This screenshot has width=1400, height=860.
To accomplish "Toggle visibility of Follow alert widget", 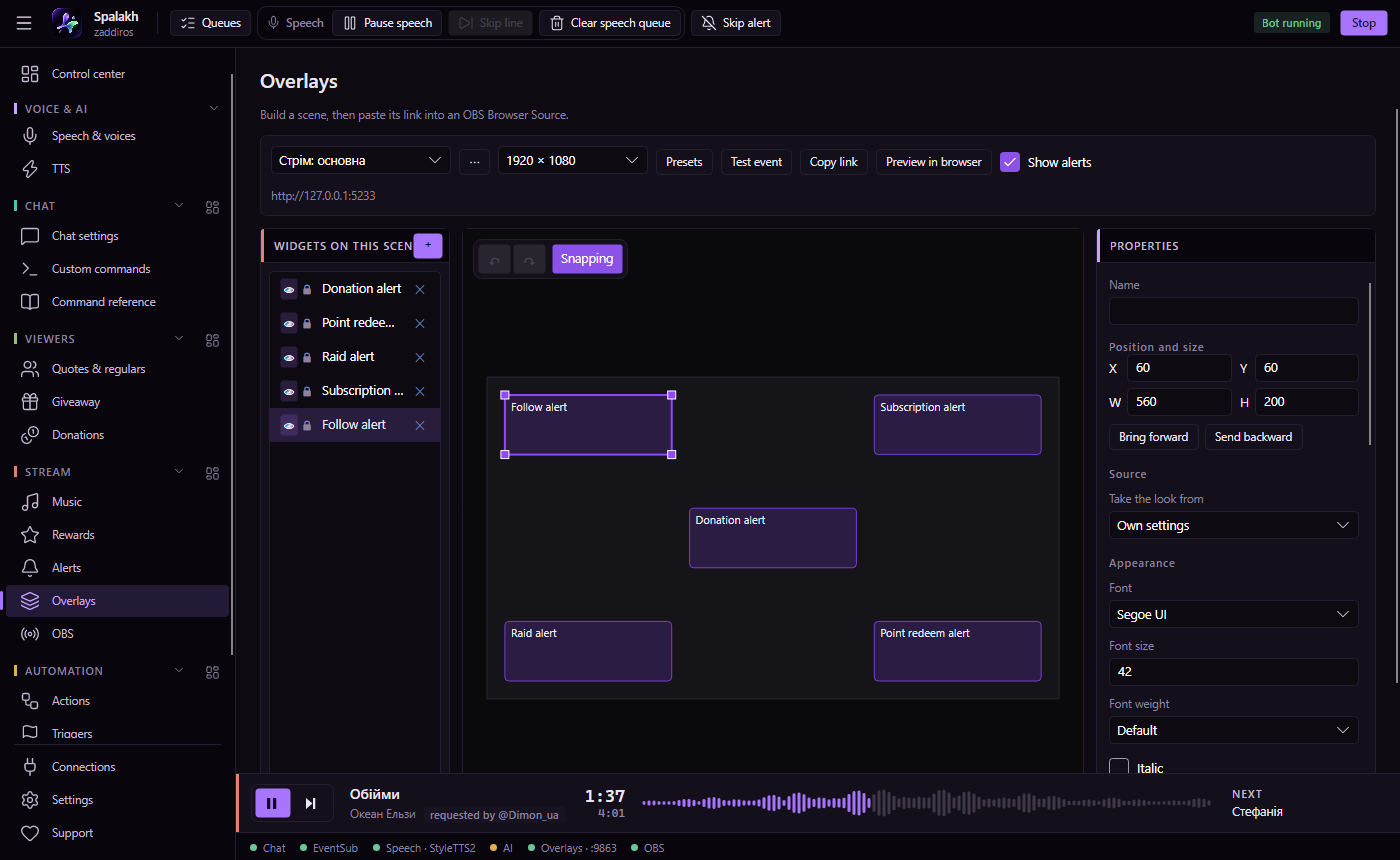I will tap(289, 425).
